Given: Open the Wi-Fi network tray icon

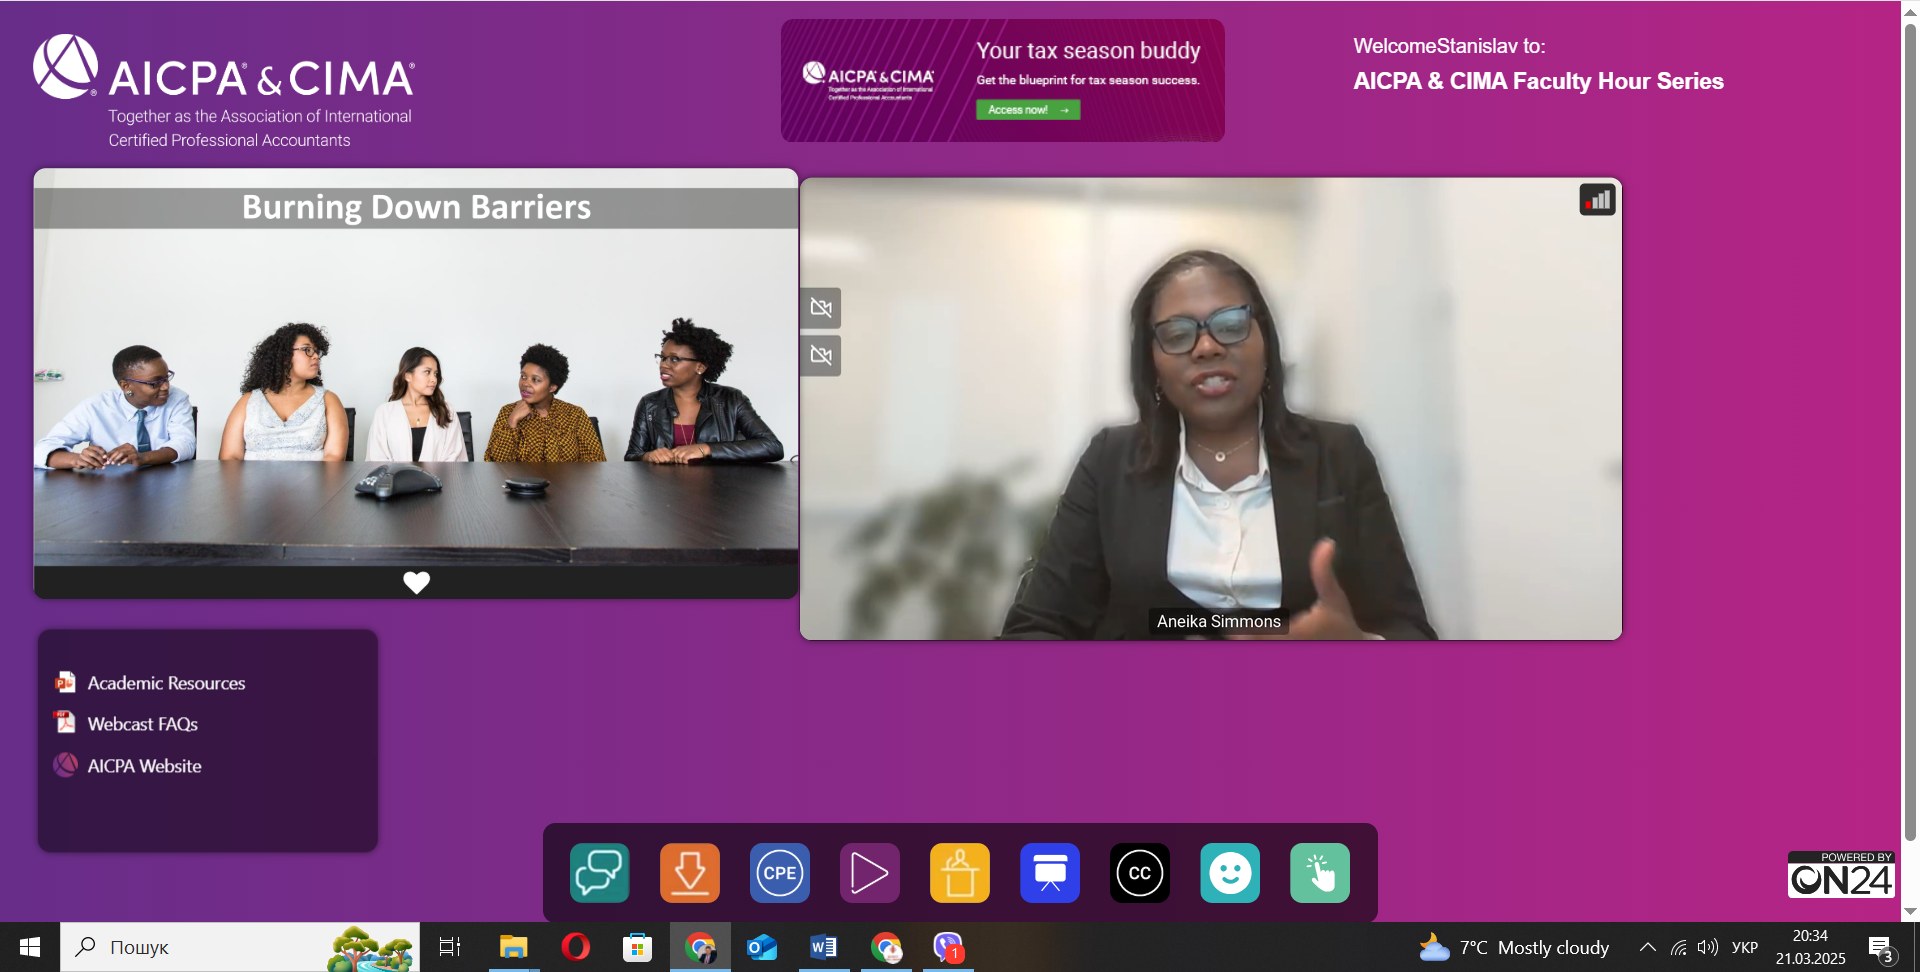Looking at the screenshot, I should pyautogui.click(x=1679, y=947).
